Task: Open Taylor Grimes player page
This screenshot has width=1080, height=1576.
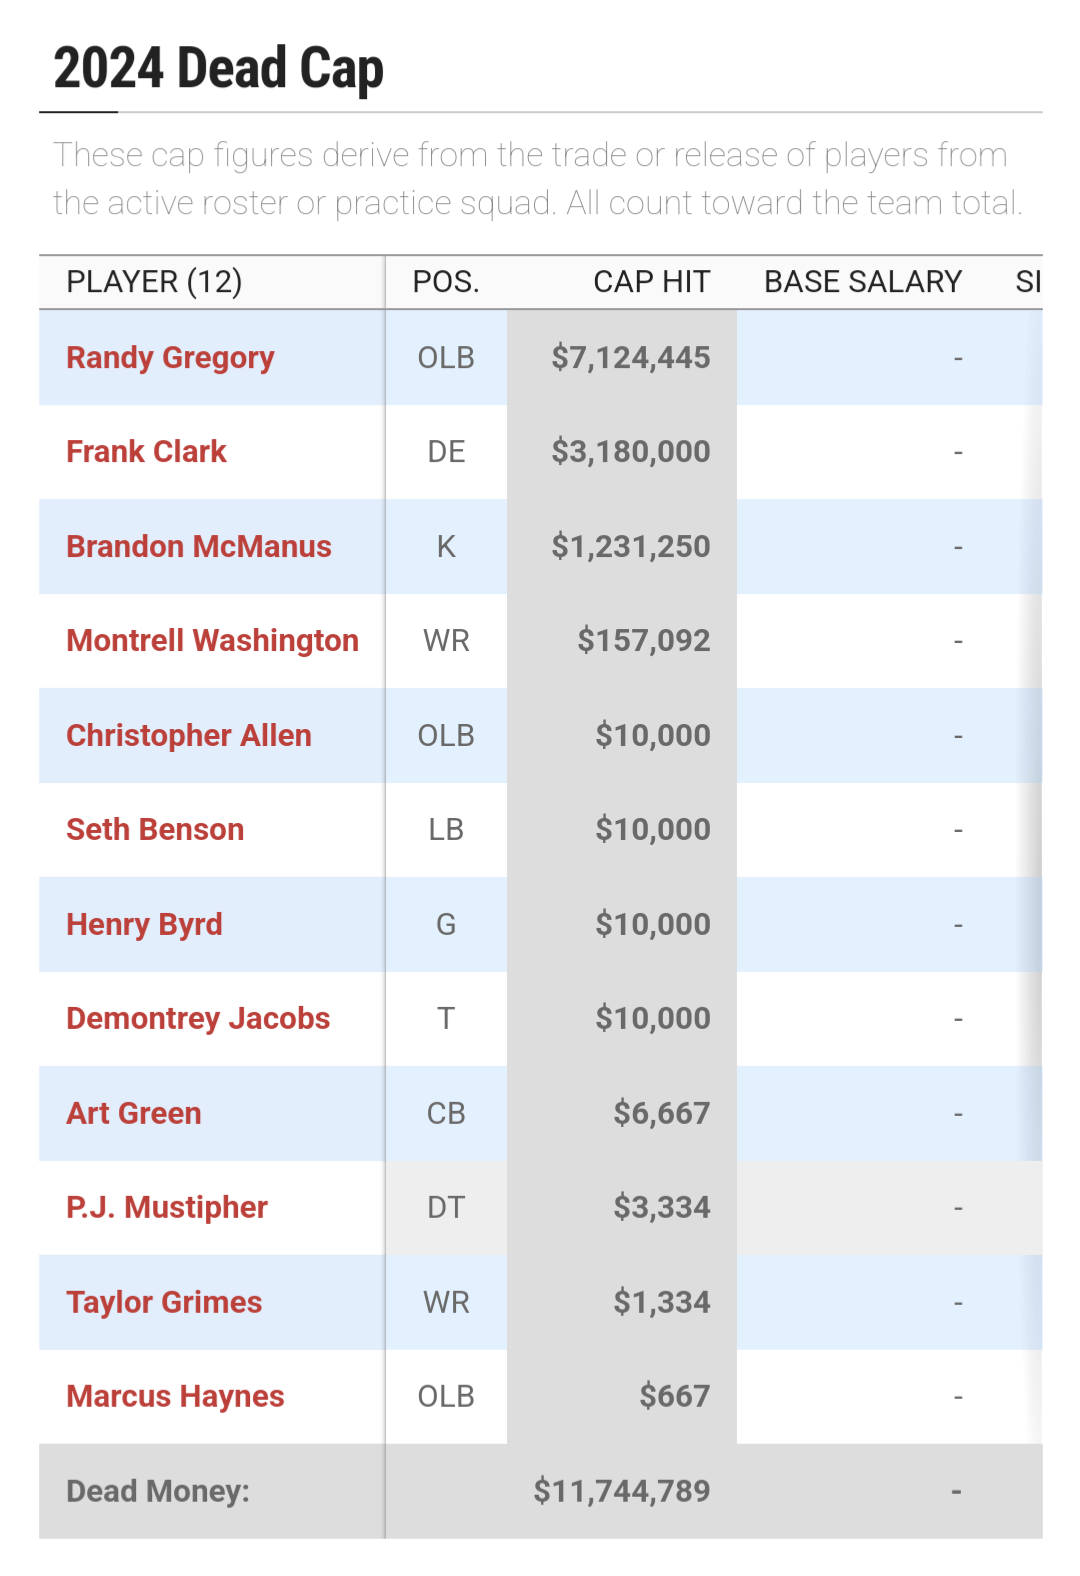Action: coord(164,1303)
